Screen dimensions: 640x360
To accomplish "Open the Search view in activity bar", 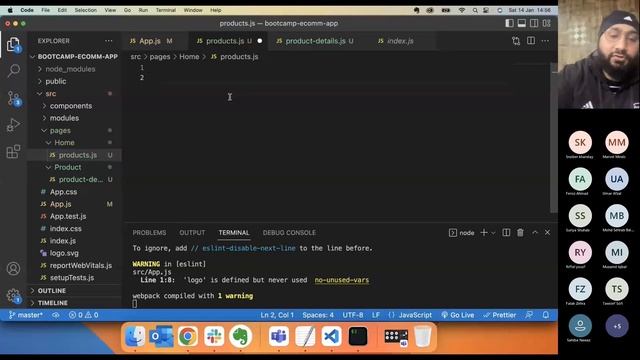I will click(x=13, y=71).
